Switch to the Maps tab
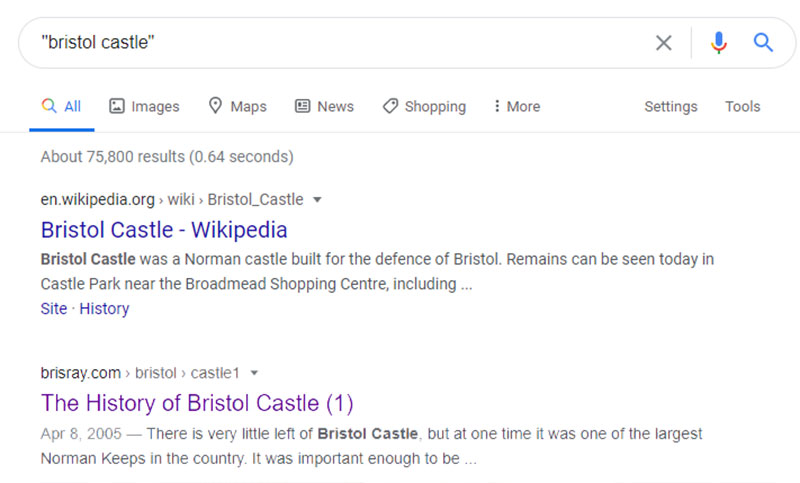Image resolution: width=800 pixels, height=483 pixels. [x=238, y=107]
